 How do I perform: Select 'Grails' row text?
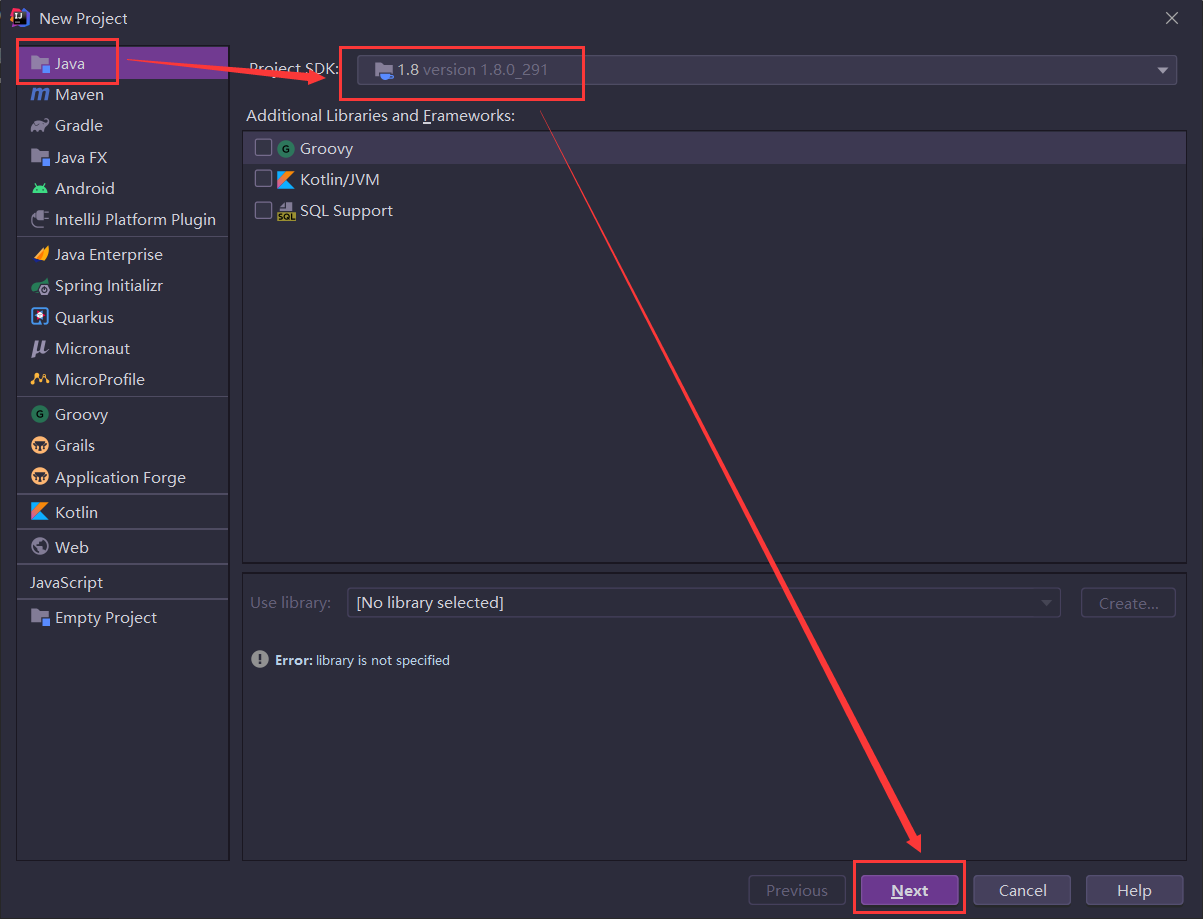pos(75,445)
